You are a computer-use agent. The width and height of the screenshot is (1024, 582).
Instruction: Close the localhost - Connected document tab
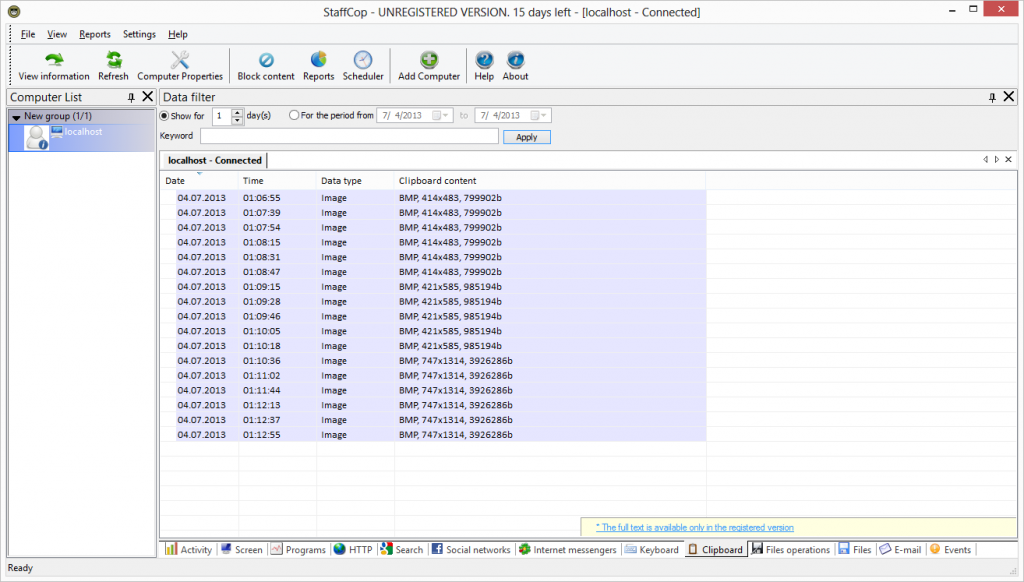pyautogui.click(x=1008, y=159)
